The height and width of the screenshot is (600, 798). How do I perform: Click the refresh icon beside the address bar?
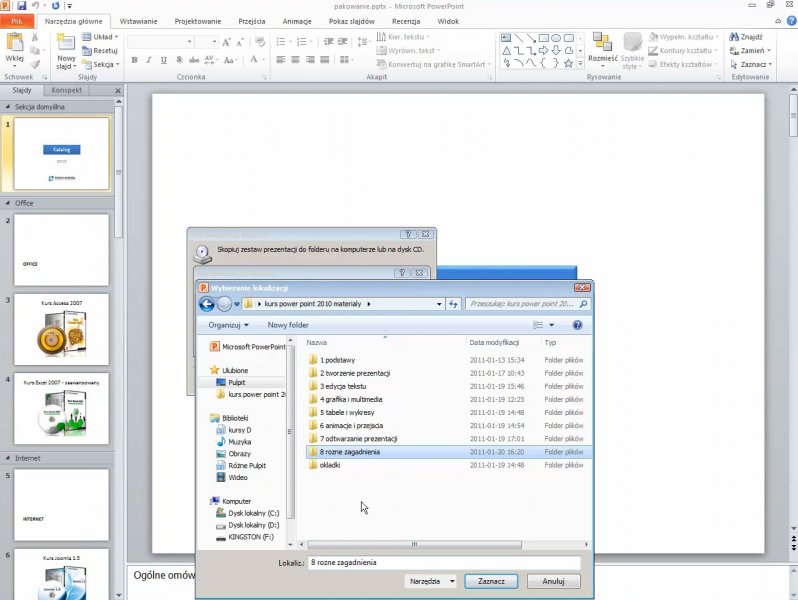pos(453,304)
